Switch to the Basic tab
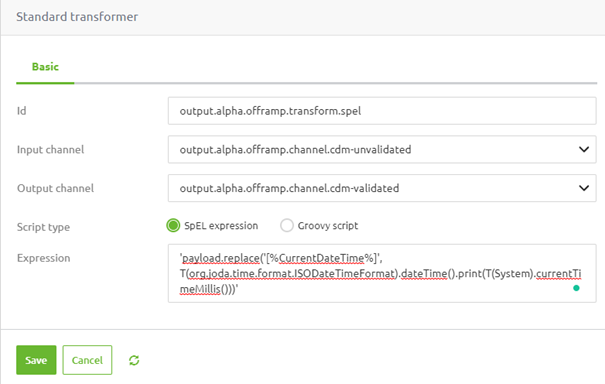 point(45,67)
